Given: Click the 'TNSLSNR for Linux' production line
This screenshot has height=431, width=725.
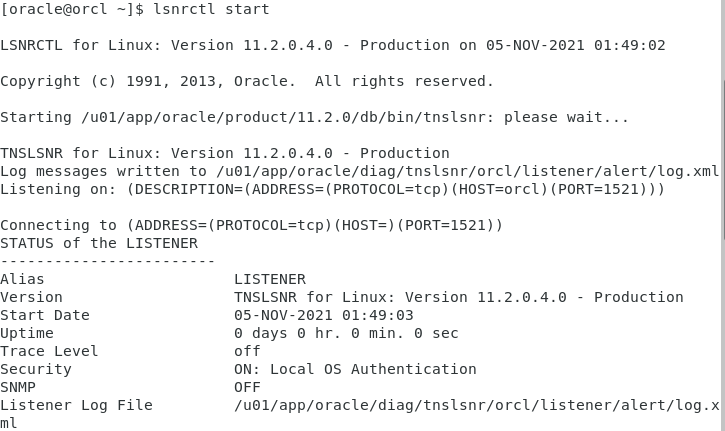Looking at the screenshot, I should click(x=224, y=153).
